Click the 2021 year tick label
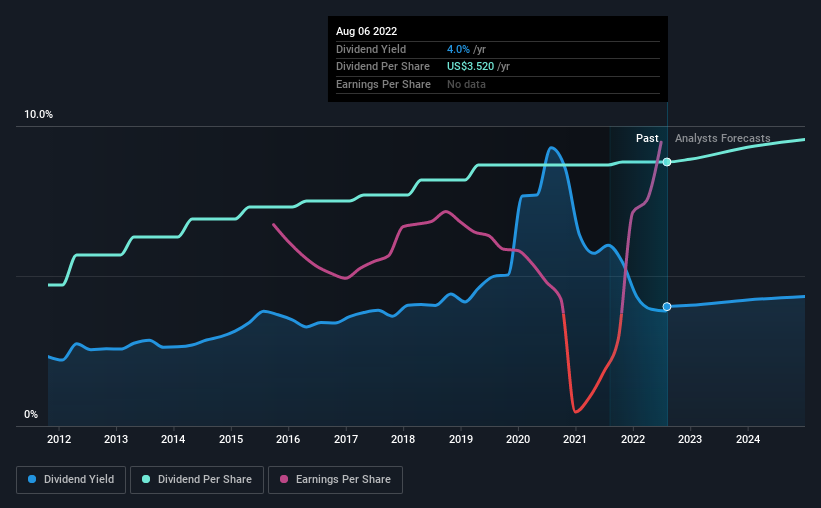821x508 pixels. coord(575,439)
